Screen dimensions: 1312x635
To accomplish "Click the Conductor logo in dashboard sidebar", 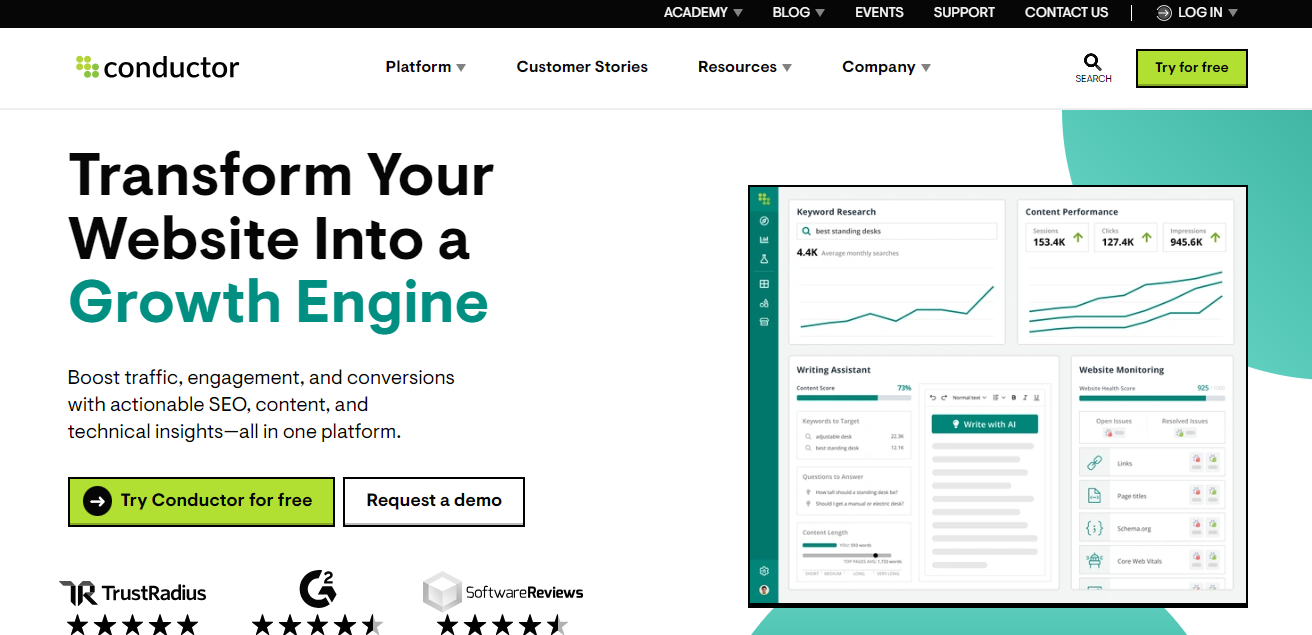I will 764,199.
